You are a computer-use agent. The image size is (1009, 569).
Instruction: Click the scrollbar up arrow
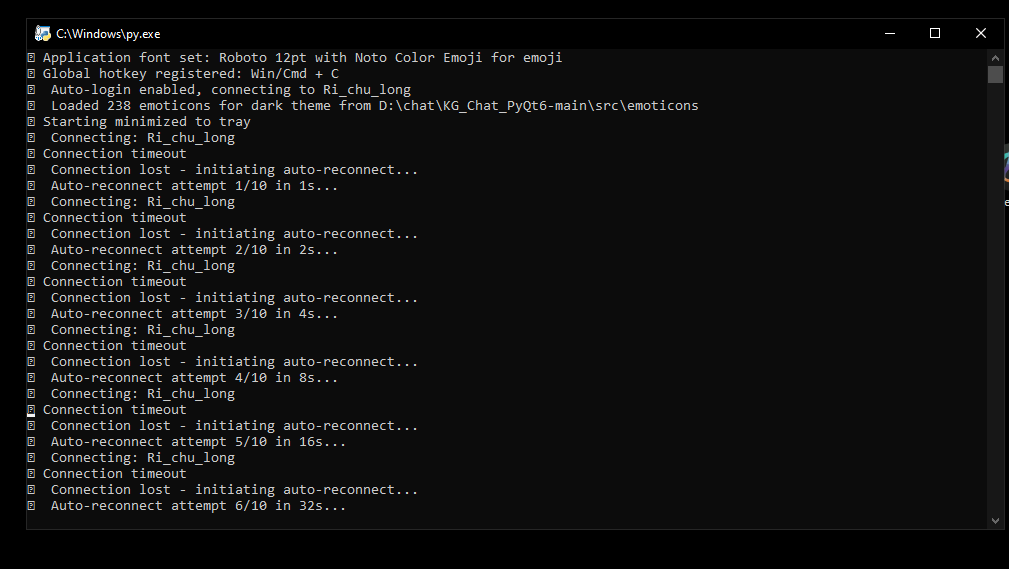tap(995, 57)
